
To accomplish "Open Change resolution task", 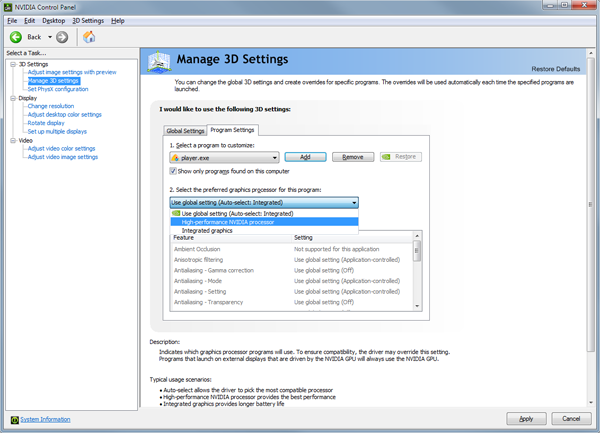I will pyautogui.click(x=51, y=106).
